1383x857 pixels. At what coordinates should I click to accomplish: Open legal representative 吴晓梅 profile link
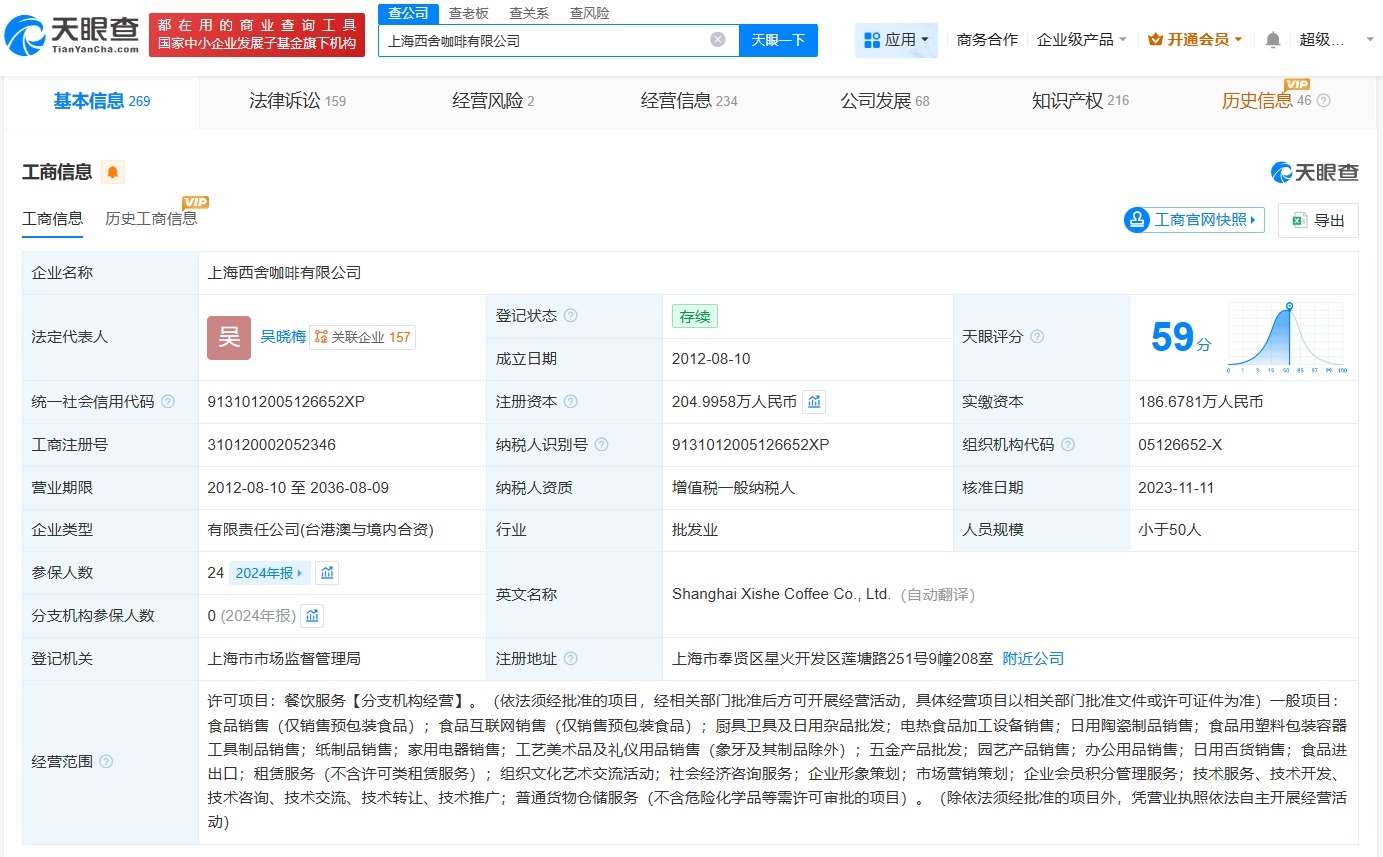point(282,337)
